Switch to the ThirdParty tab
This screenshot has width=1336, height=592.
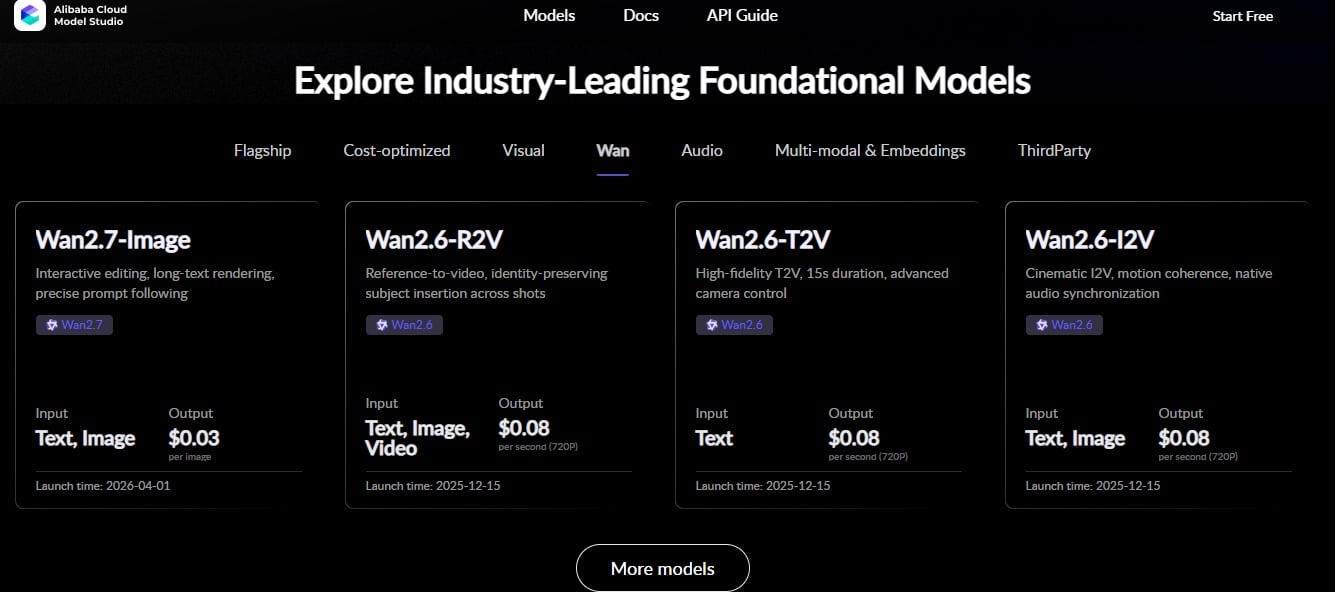1054,150
